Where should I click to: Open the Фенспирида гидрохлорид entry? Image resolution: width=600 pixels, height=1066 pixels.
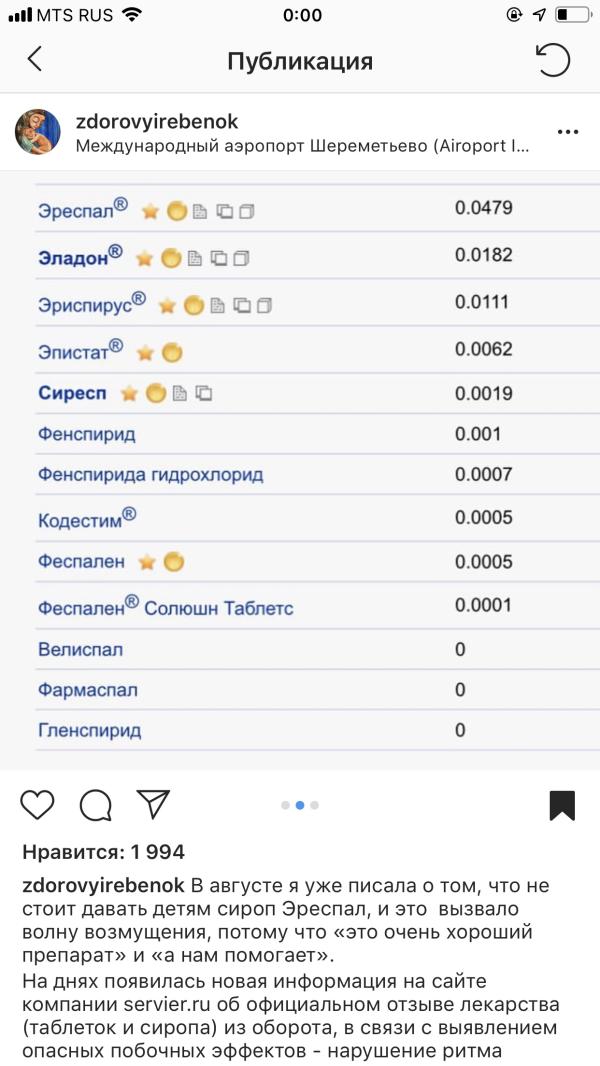[151, 475]
